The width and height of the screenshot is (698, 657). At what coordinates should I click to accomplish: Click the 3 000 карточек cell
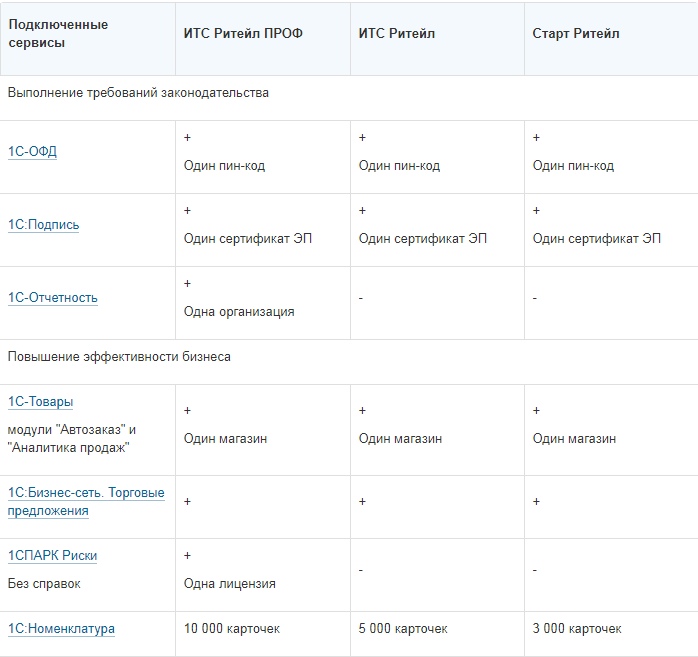(577, 629)
